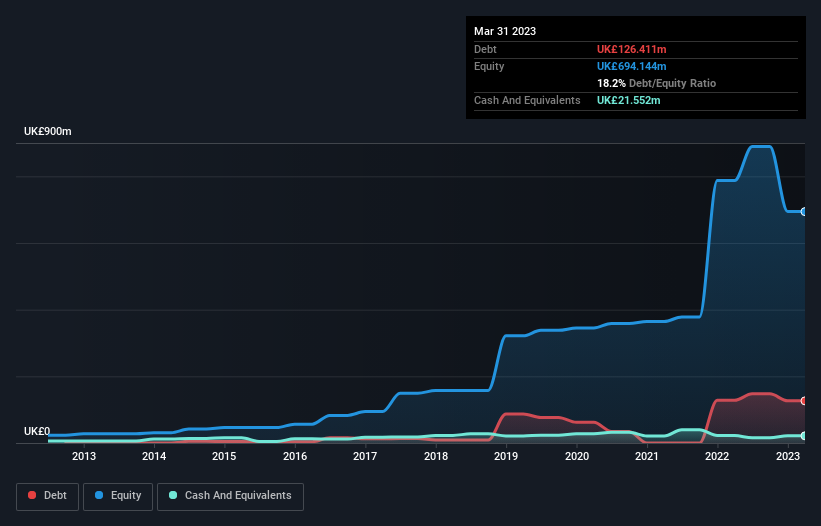The height and width of the screenshot is (526, 821).
Task: Click the red Debt legend dot
Action: 32,495
